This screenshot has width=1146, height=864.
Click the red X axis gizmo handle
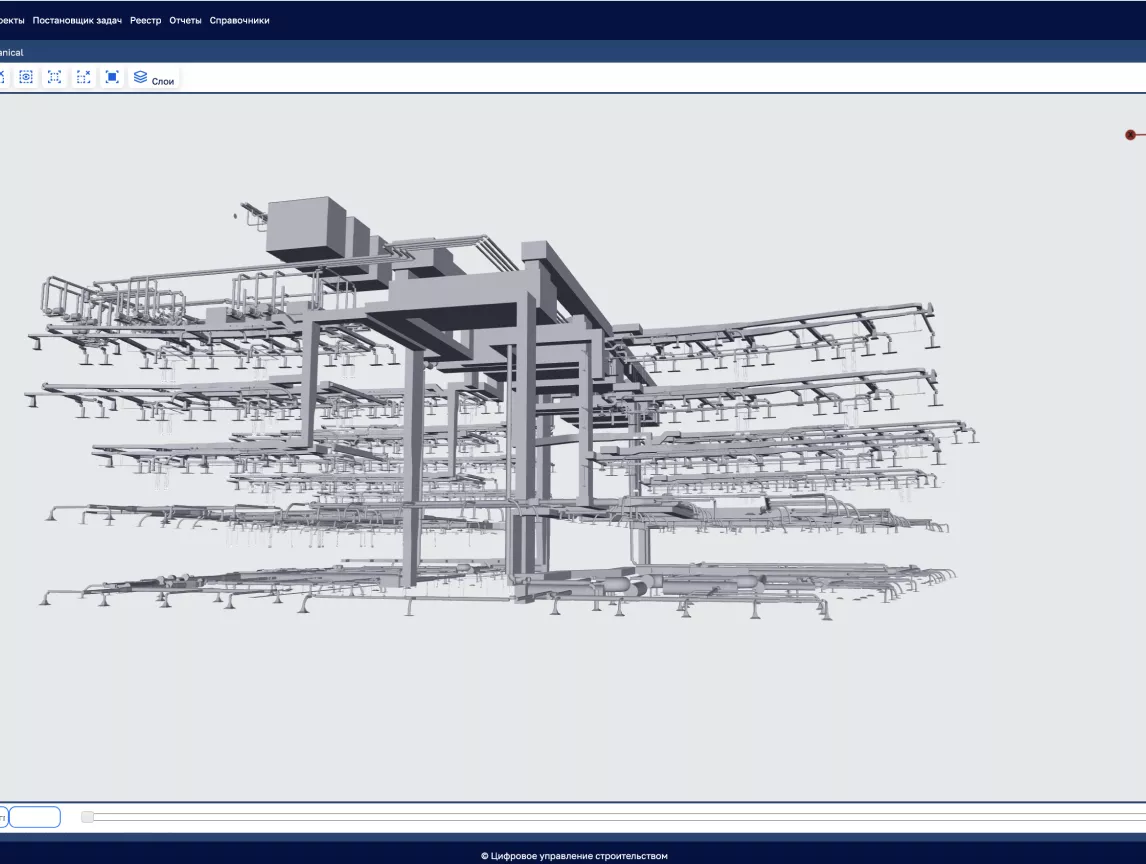coord(1131,135)
